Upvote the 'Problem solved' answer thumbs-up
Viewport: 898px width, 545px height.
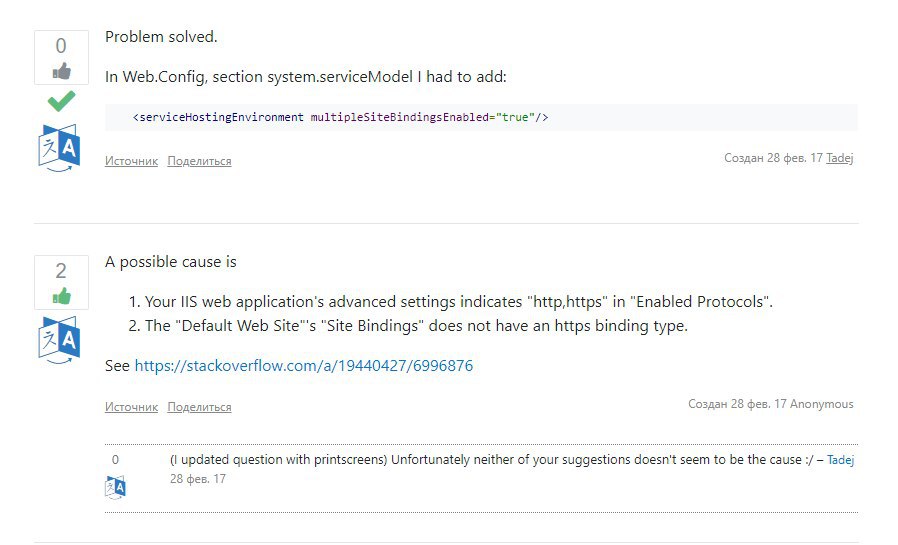(x=61, y=71)
